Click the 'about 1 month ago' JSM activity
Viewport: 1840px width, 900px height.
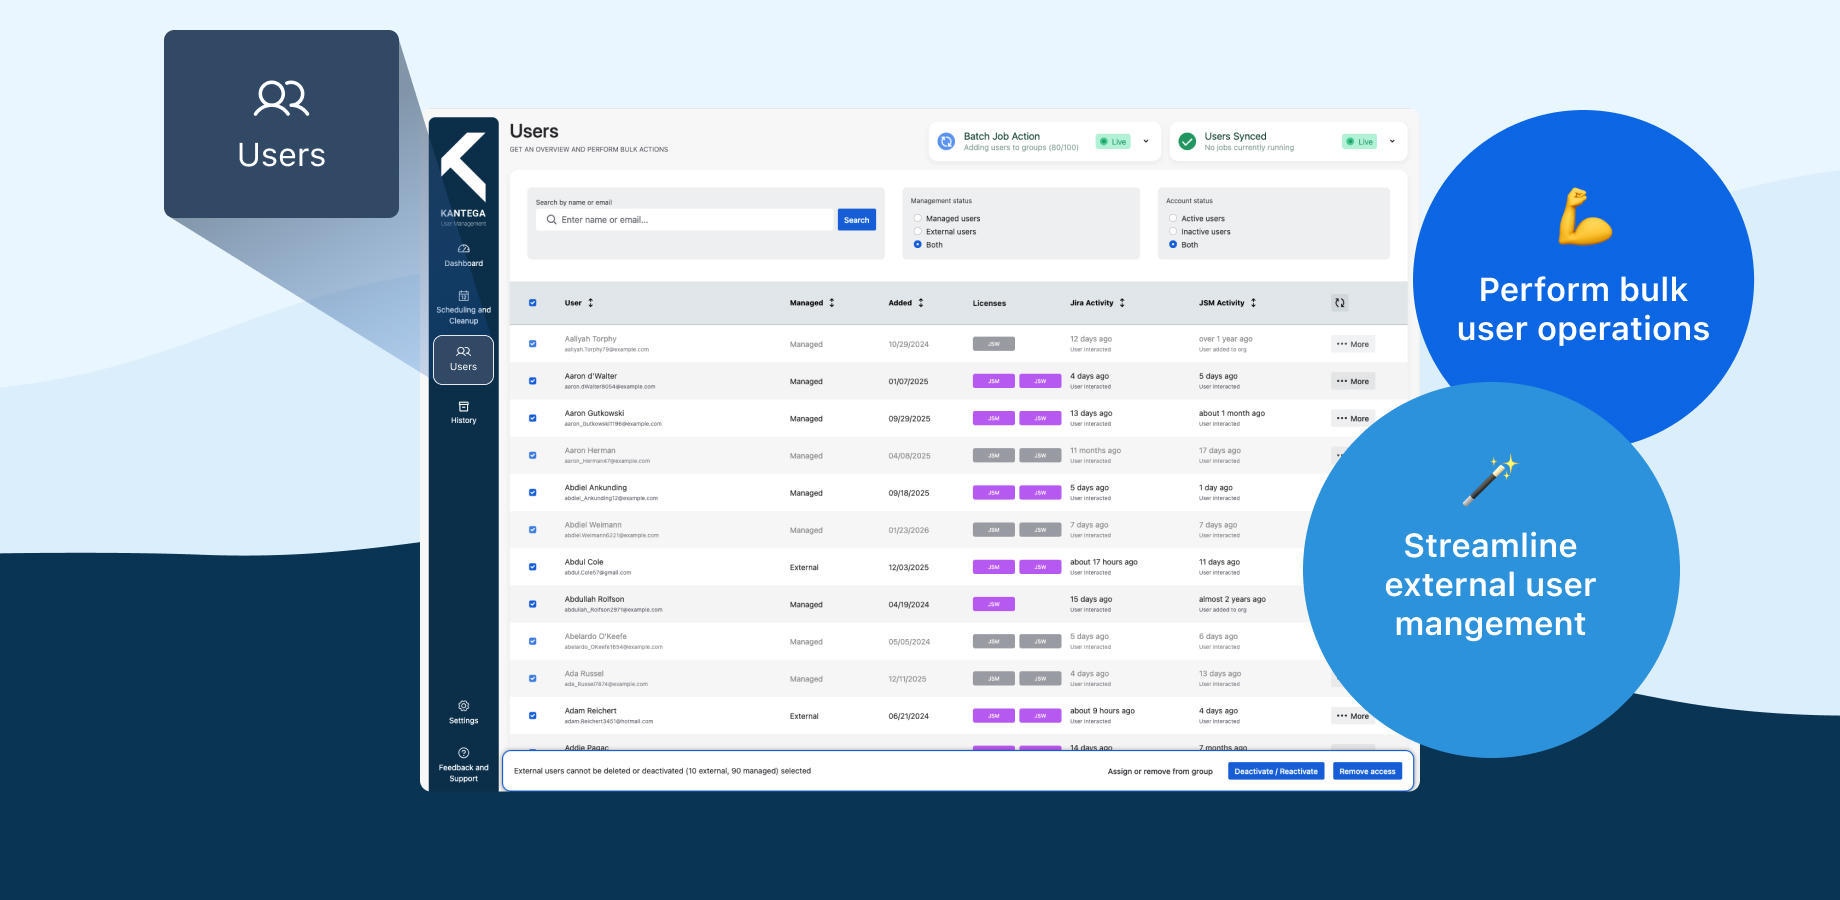click(x=1232, y=413)
